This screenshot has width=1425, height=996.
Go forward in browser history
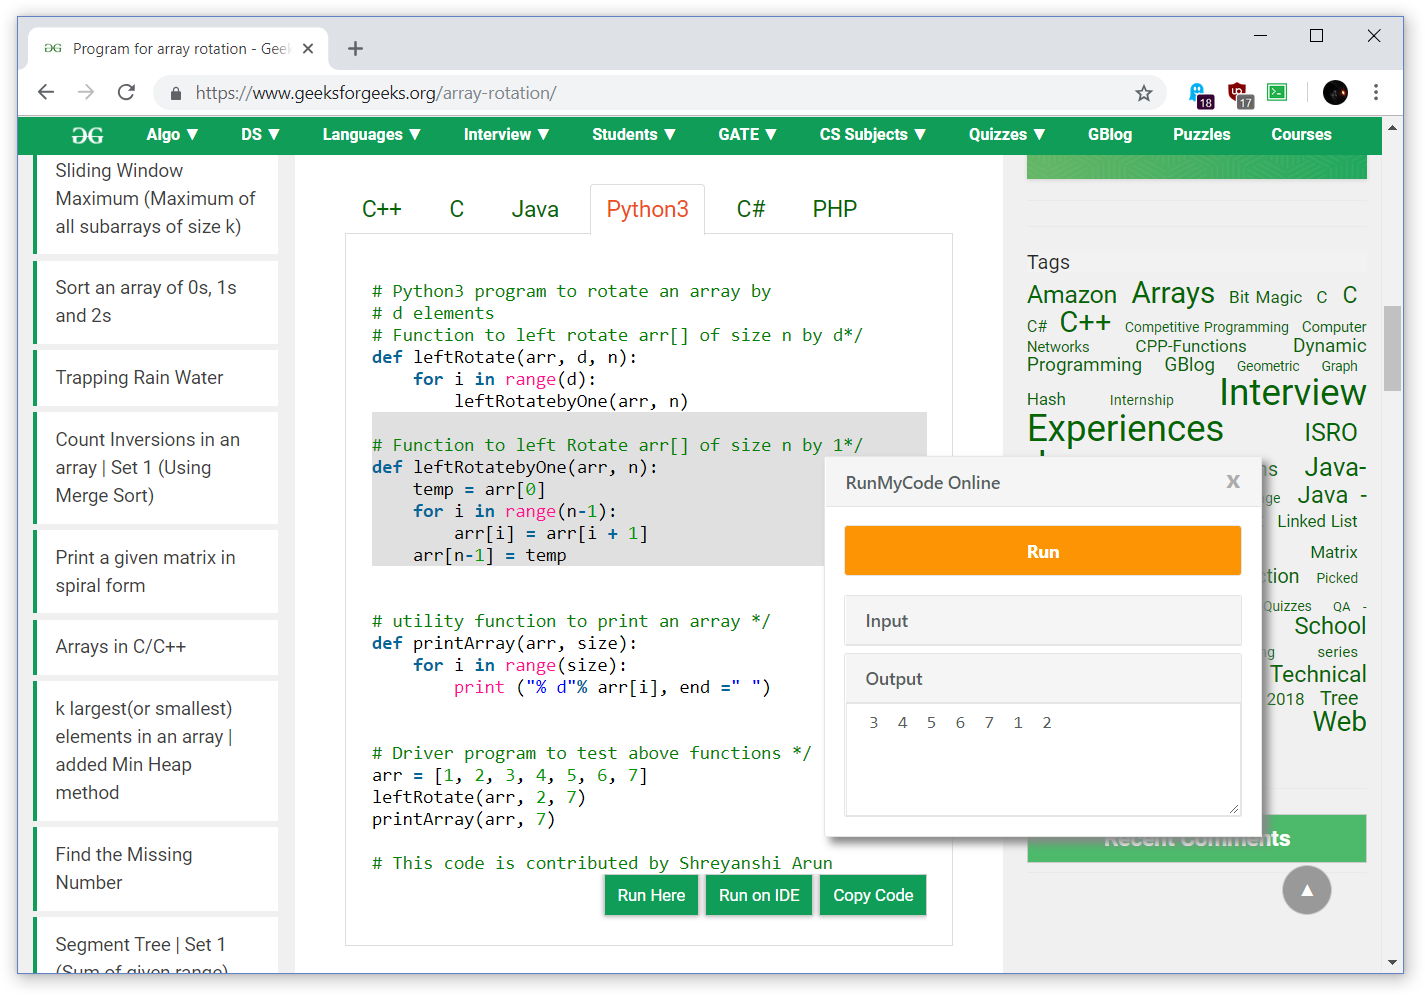coord(86,92)
